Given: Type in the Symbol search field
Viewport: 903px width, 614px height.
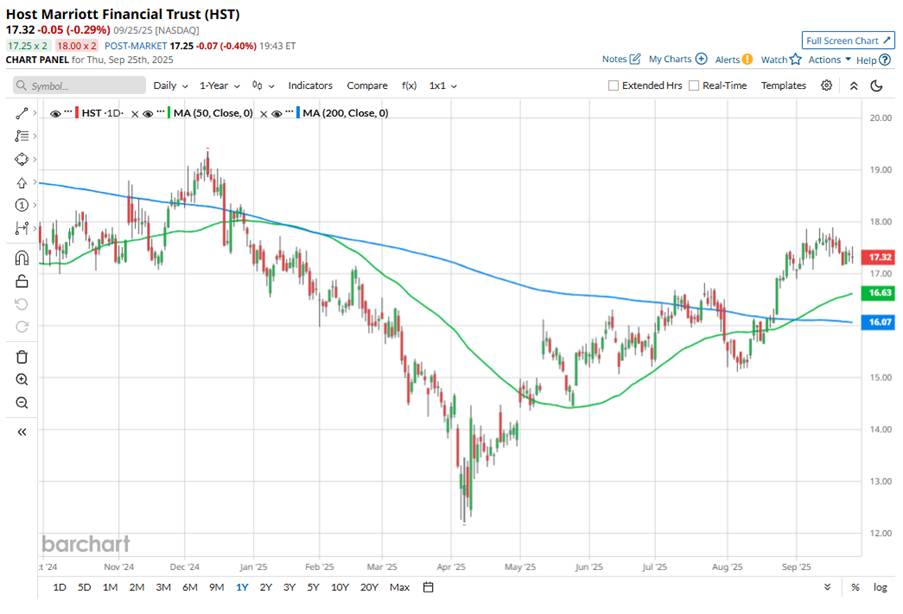Looking at the screenshot, I should (85, 86).
